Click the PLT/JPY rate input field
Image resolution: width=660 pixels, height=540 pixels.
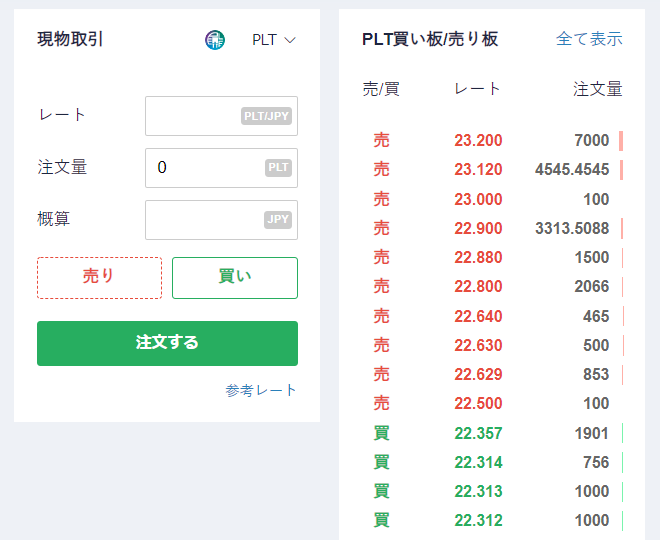221,116
